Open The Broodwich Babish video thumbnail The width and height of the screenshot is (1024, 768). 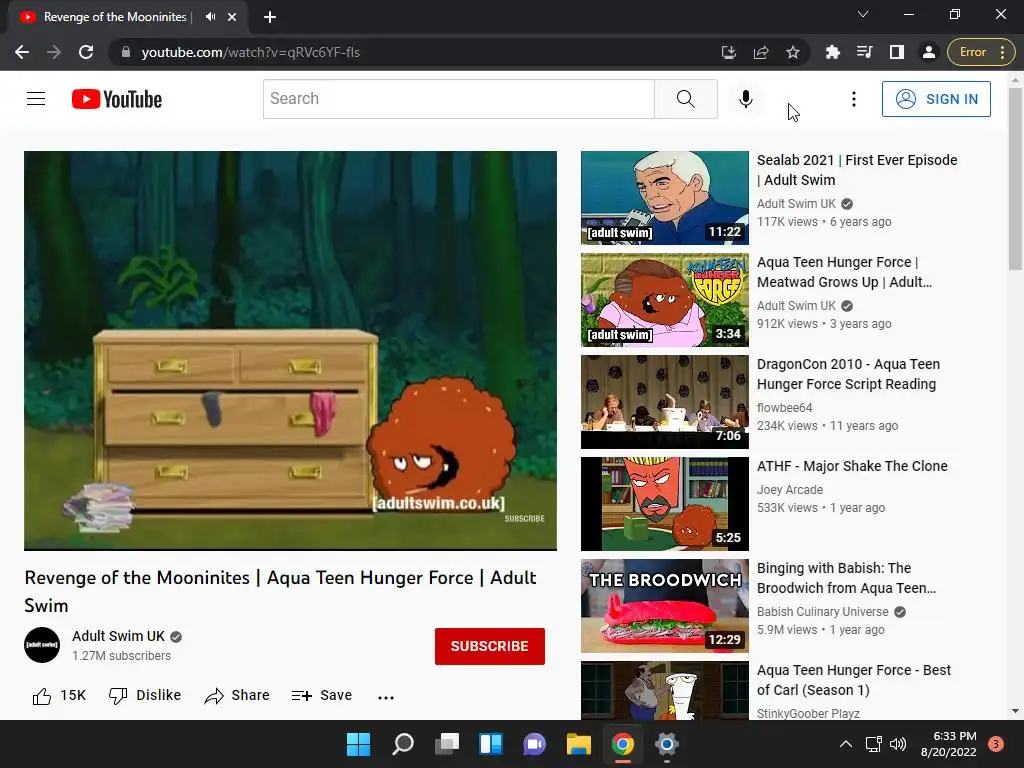[665, 605]
